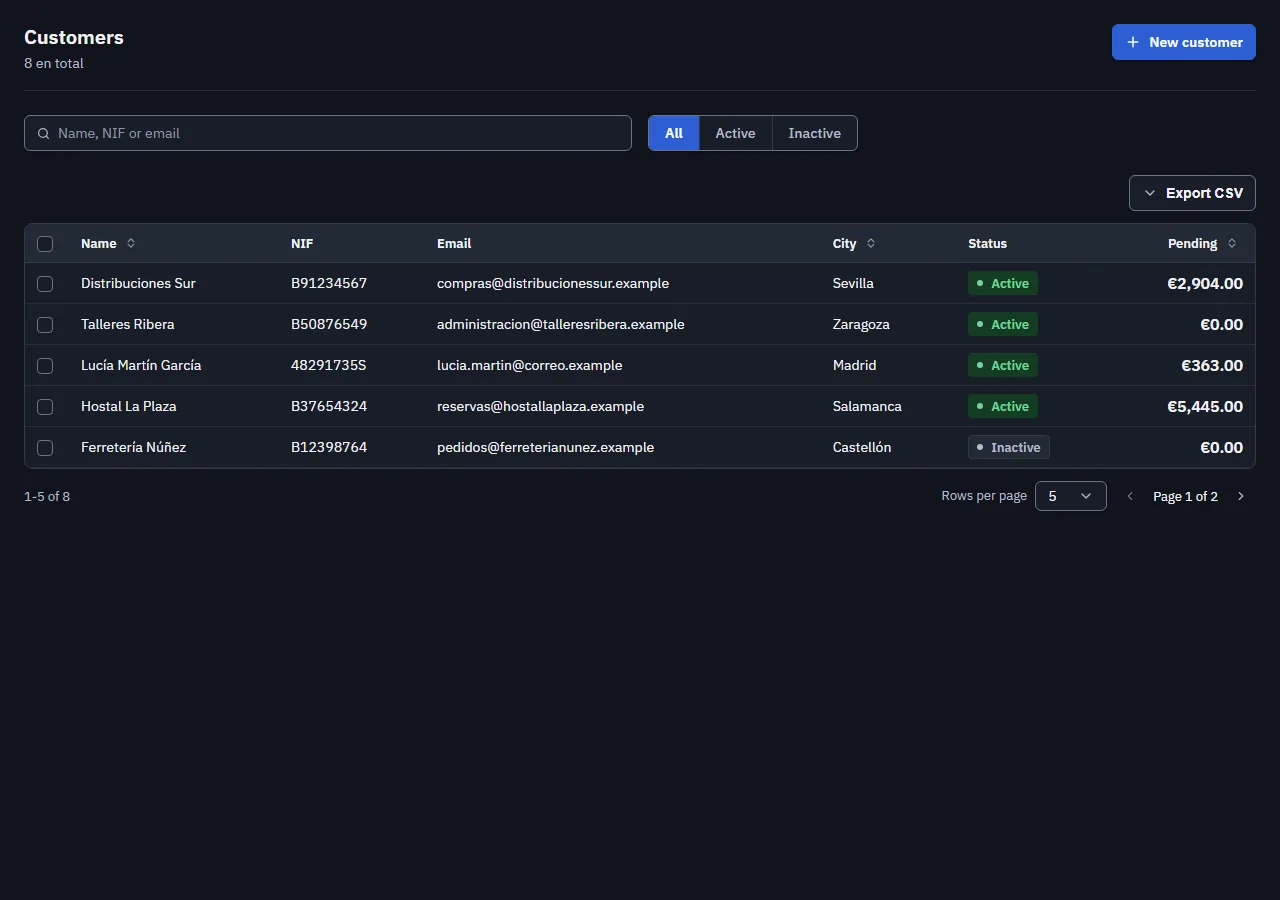
Task: Check the Ferretería Núñez row checkbox
Action: [45, 448]
